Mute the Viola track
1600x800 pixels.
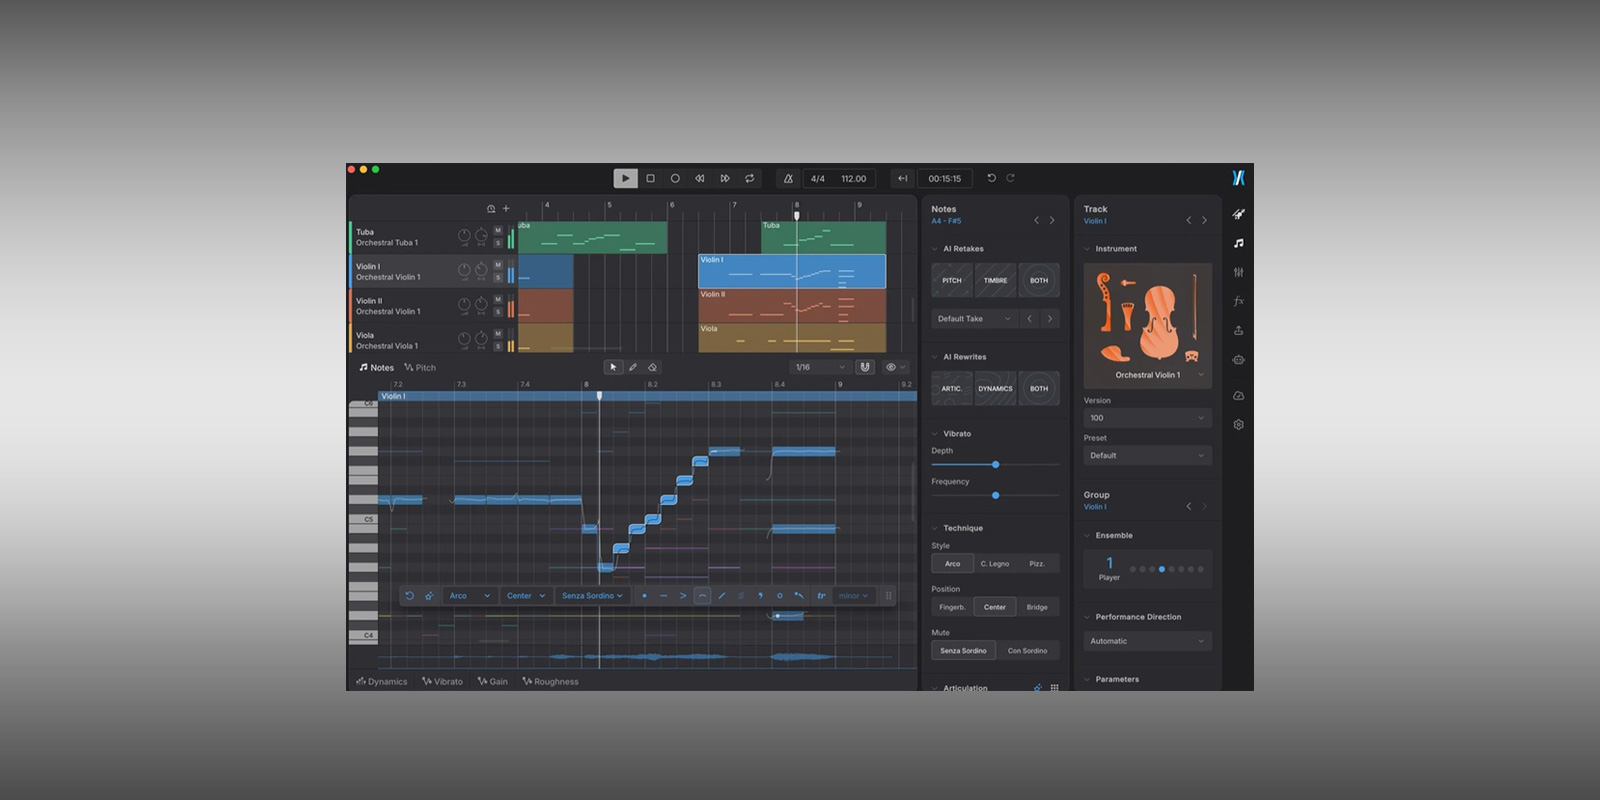[498, 335]
